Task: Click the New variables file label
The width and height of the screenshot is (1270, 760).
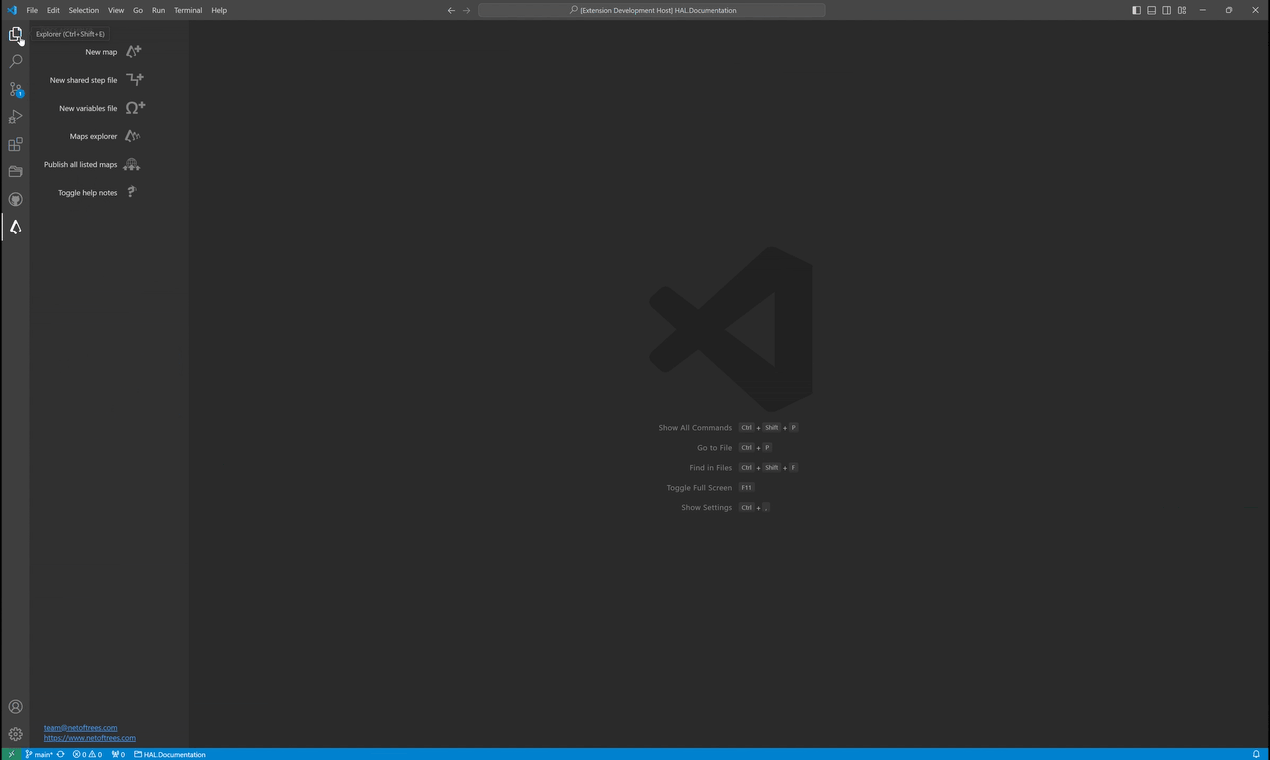Action: [88, 108]
